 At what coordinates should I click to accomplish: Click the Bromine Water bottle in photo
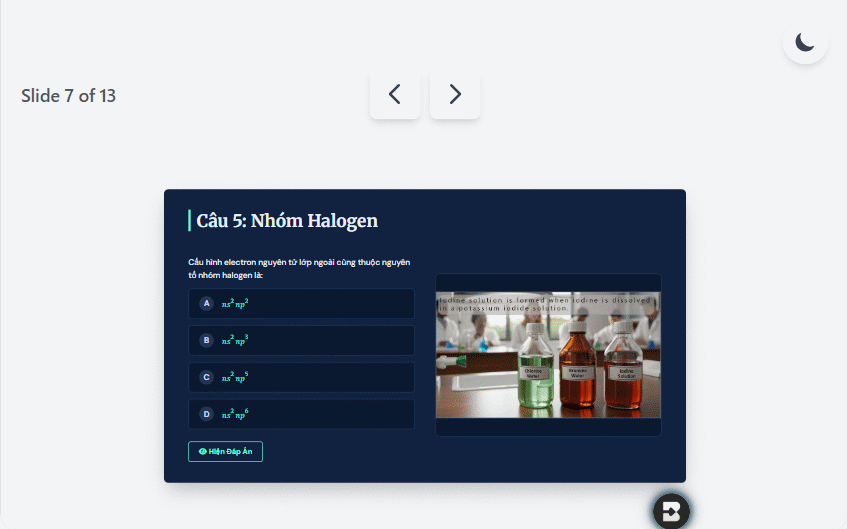(577, 364)
